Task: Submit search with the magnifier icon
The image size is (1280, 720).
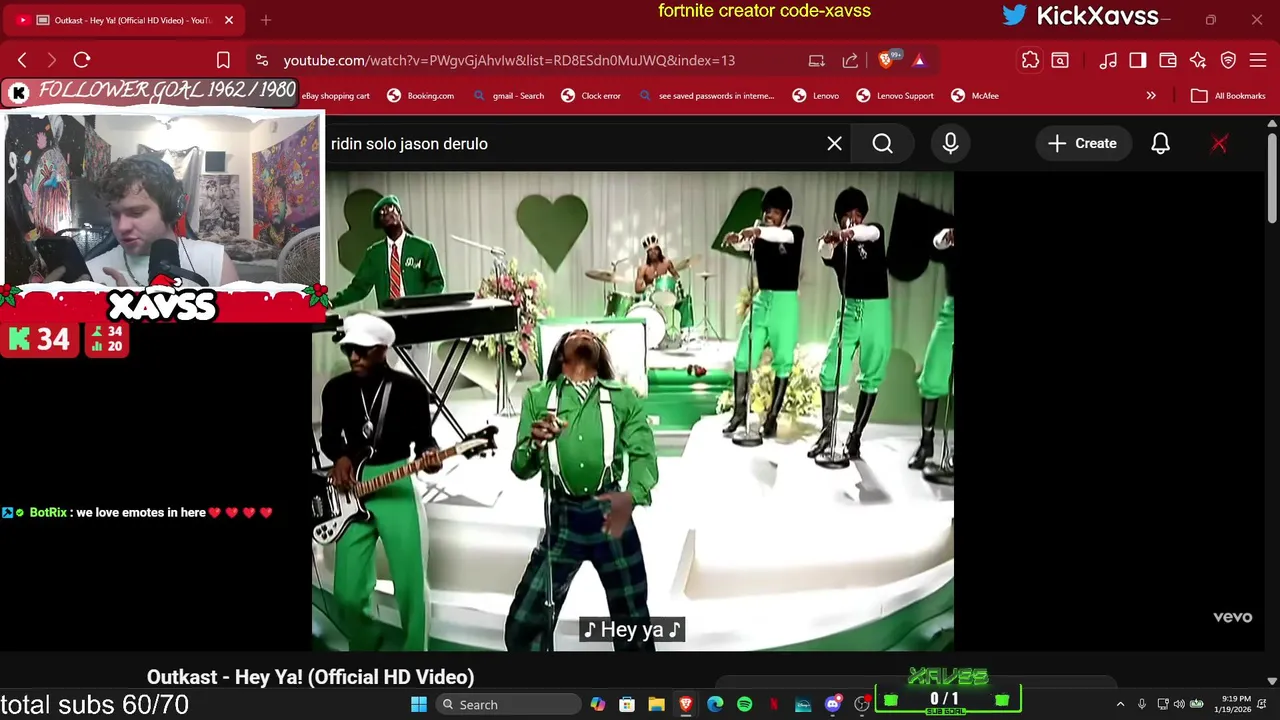Action: [x=882, y=143]
